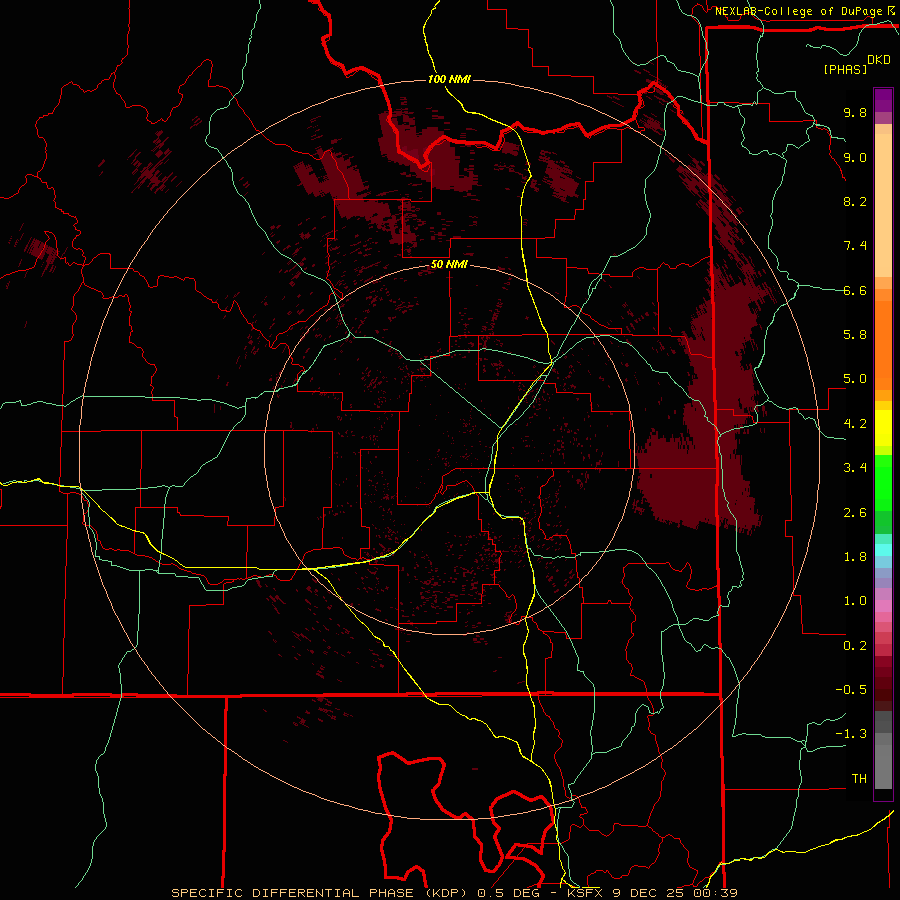Click the 7.4 color scale value

click(x=855, y=246)
